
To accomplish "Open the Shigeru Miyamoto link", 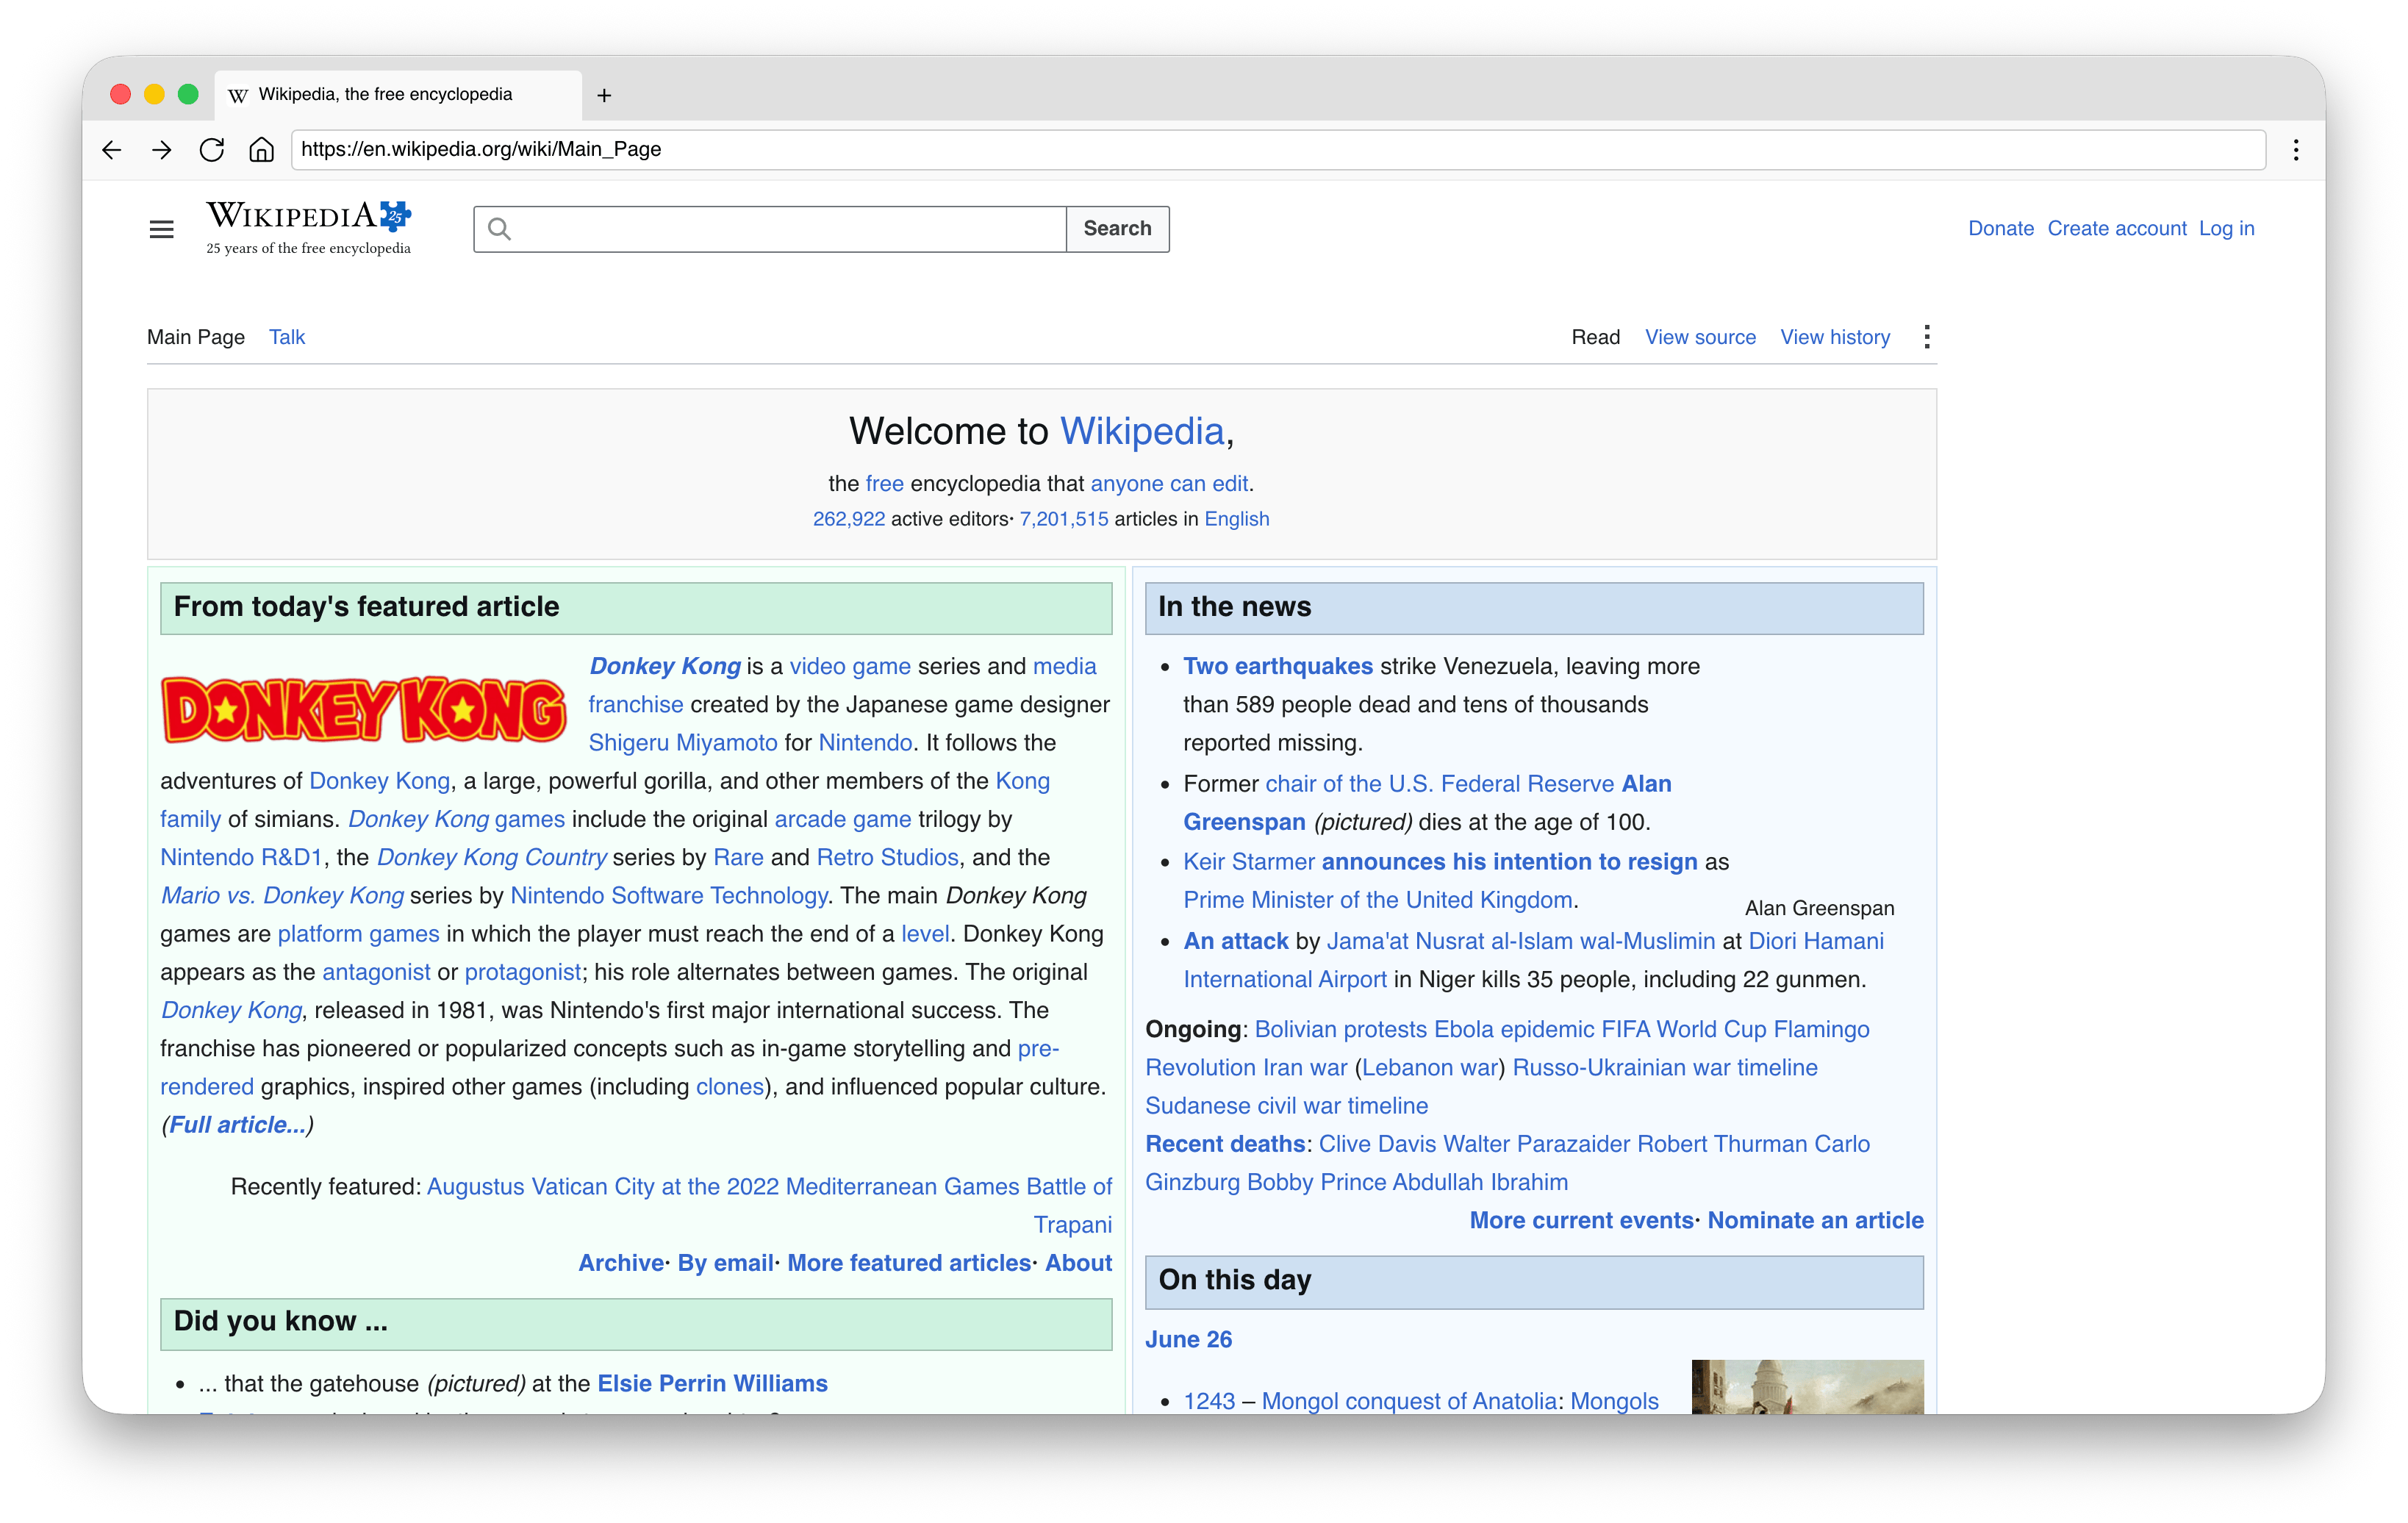I will click(x=683, y=743).
